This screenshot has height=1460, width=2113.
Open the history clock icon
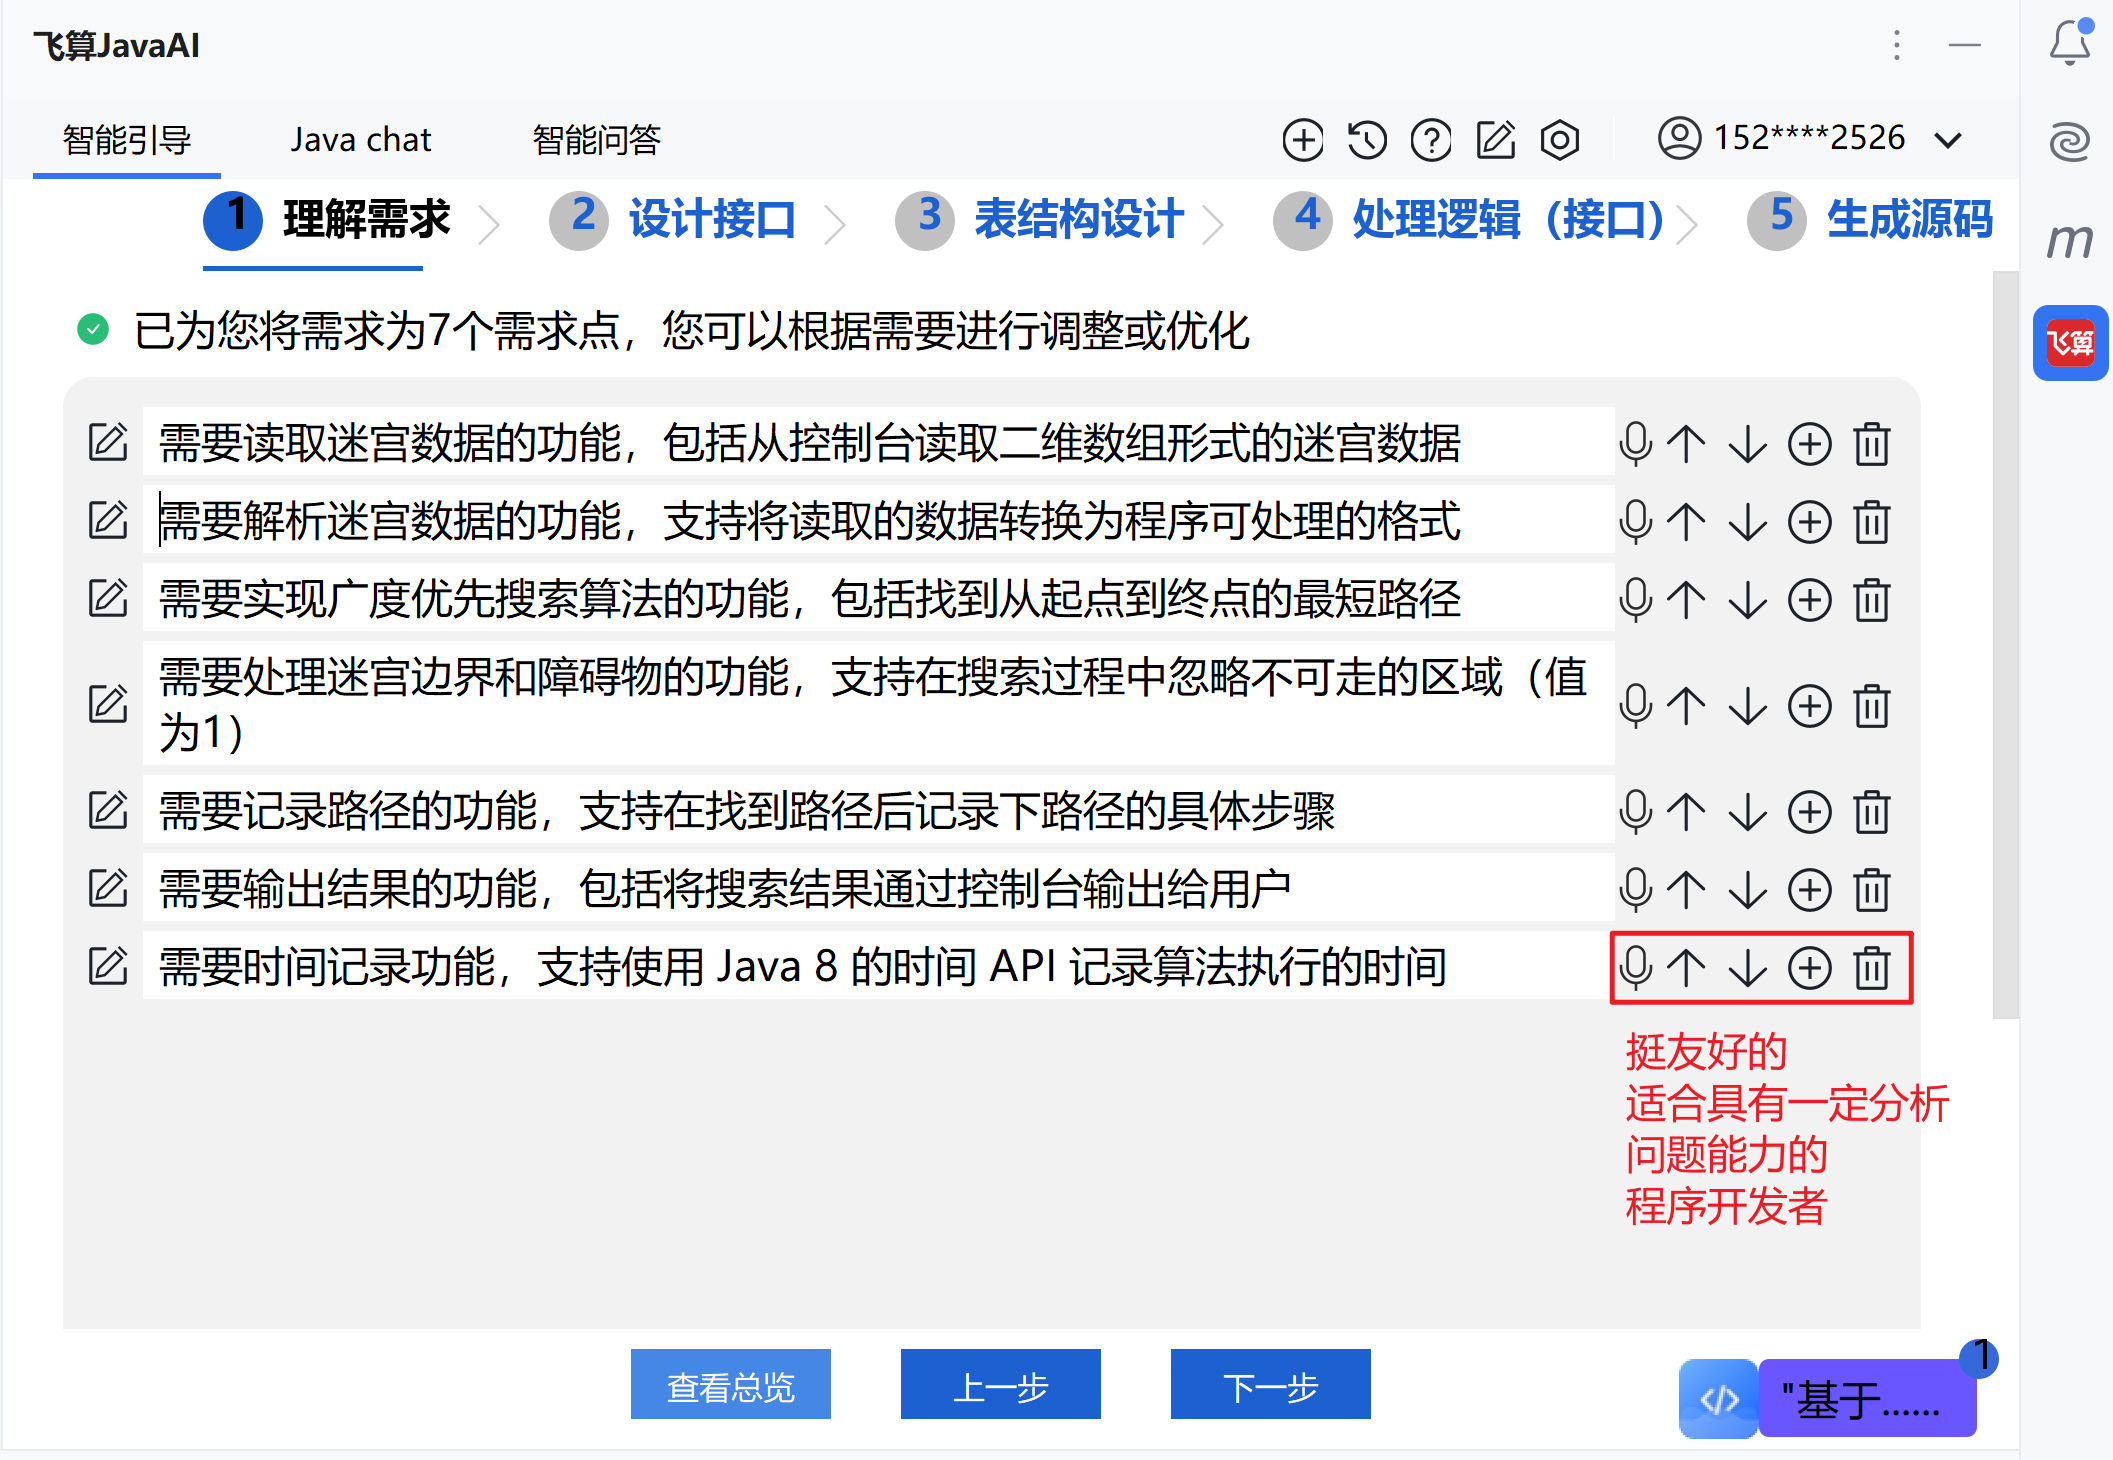(1366, 140)
